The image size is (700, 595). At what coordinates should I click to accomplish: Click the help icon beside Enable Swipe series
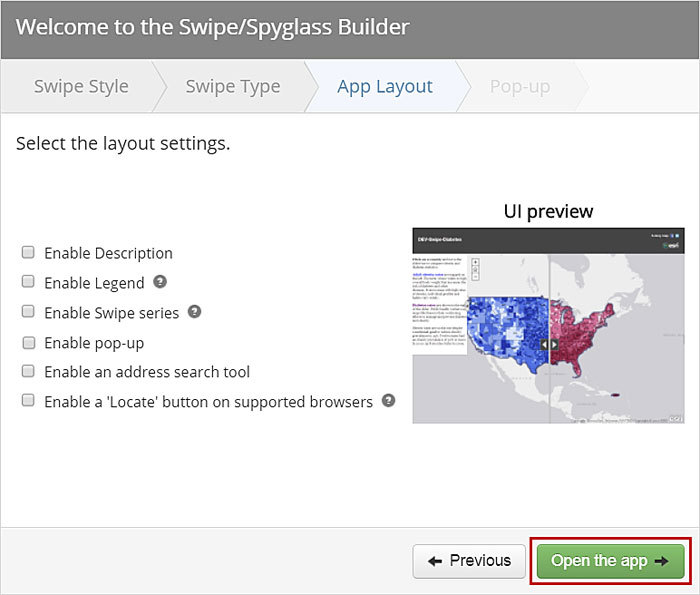pos(195,312)
